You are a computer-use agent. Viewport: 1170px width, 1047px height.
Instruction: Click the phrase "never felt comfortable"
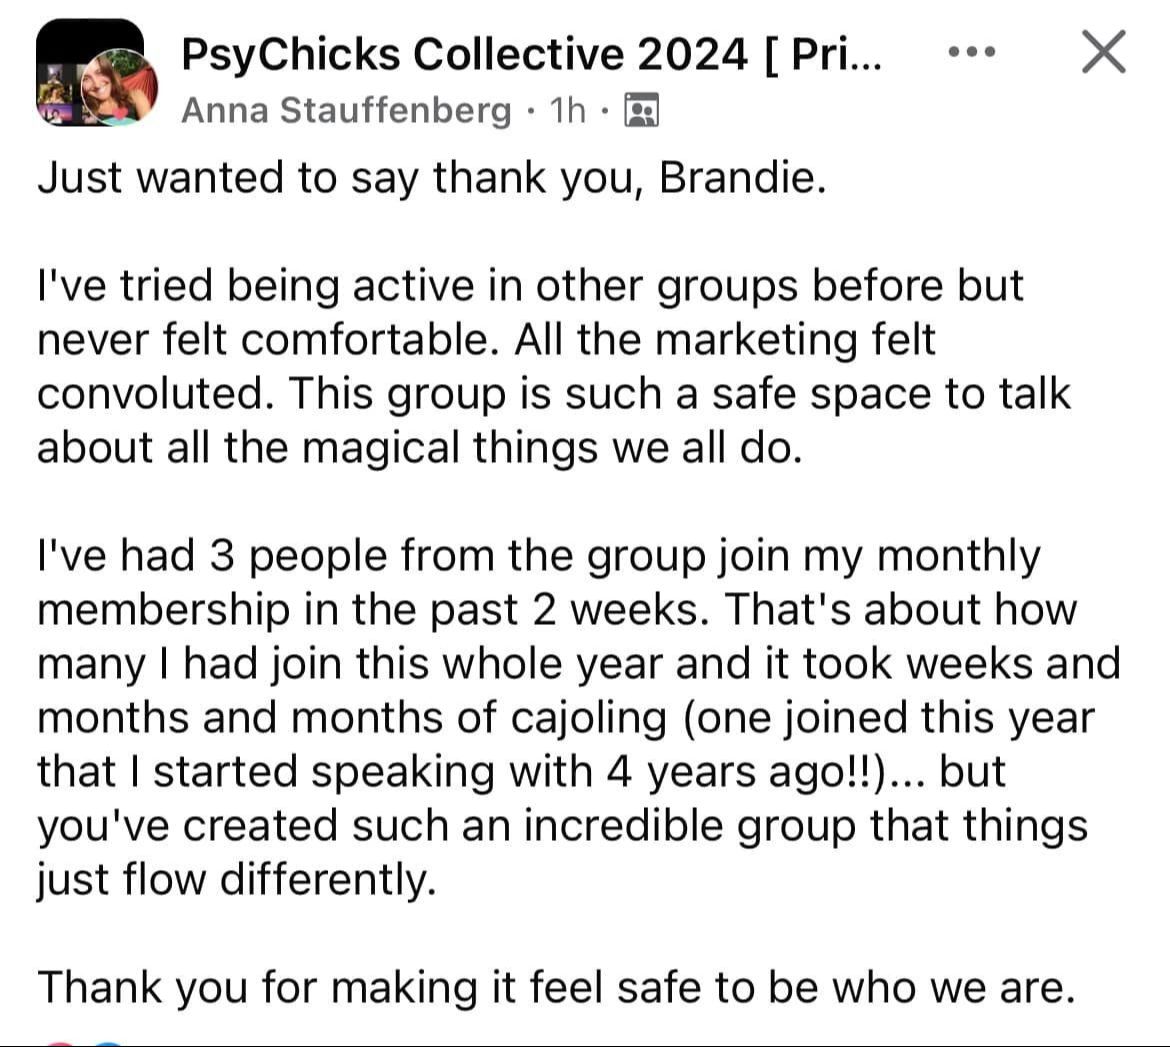268,340
